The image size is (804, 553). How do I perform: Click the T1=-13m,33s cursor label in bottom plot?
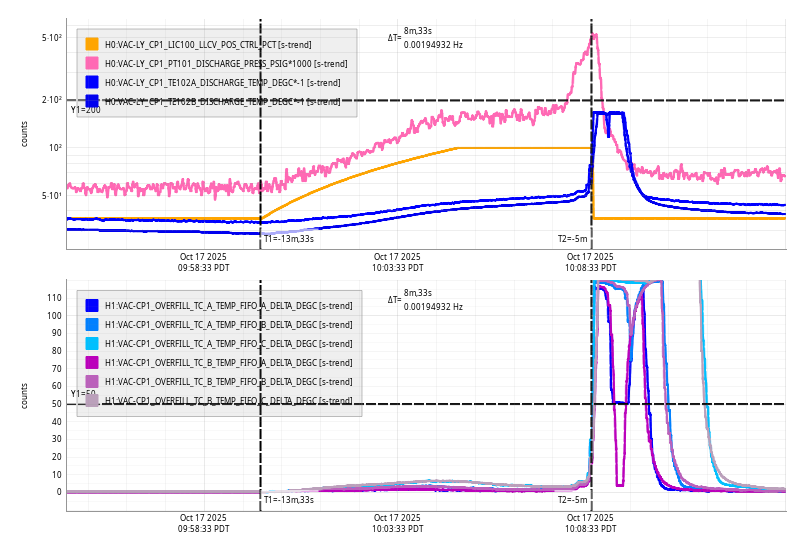[x=288, y=499]
